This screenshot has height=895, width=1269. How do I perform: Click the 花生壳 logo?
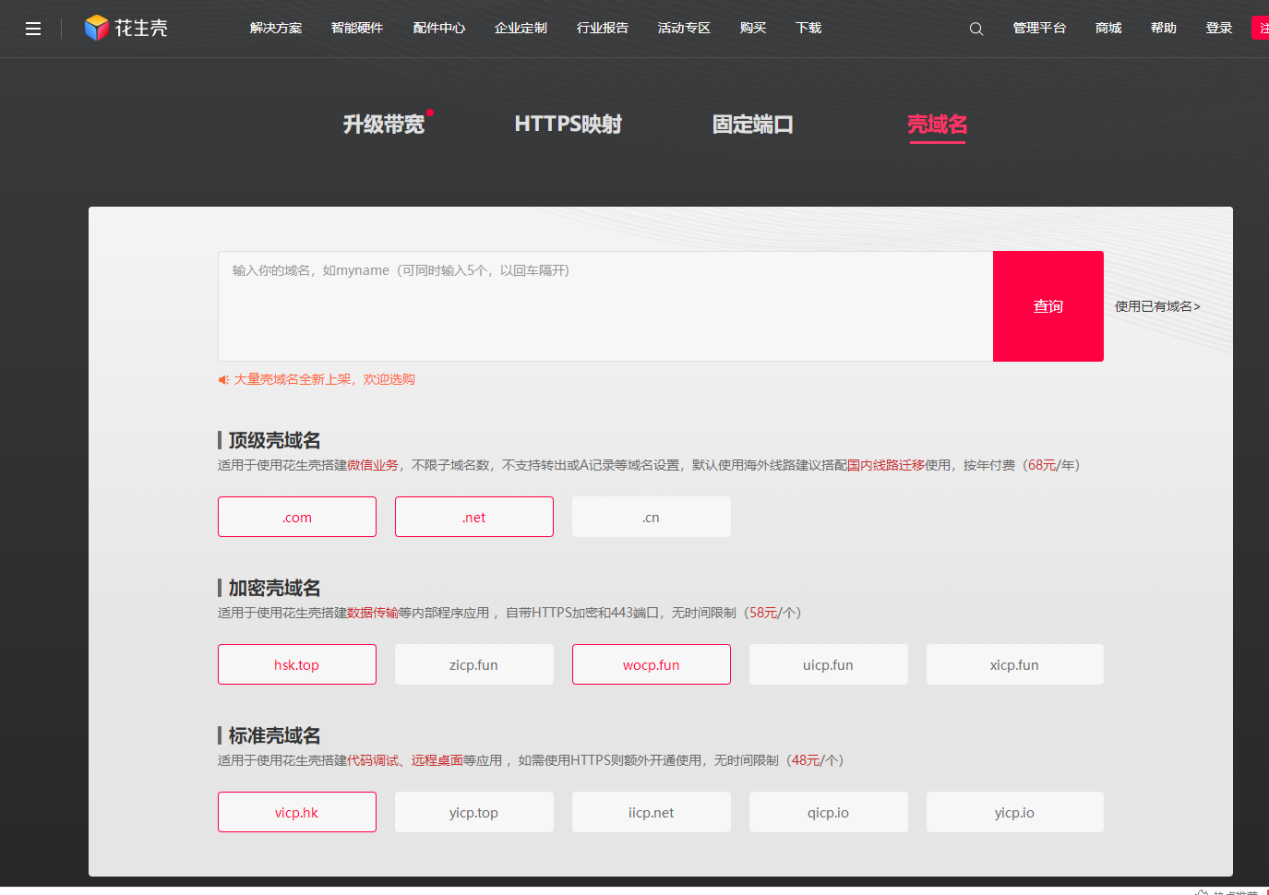point(126,28)
